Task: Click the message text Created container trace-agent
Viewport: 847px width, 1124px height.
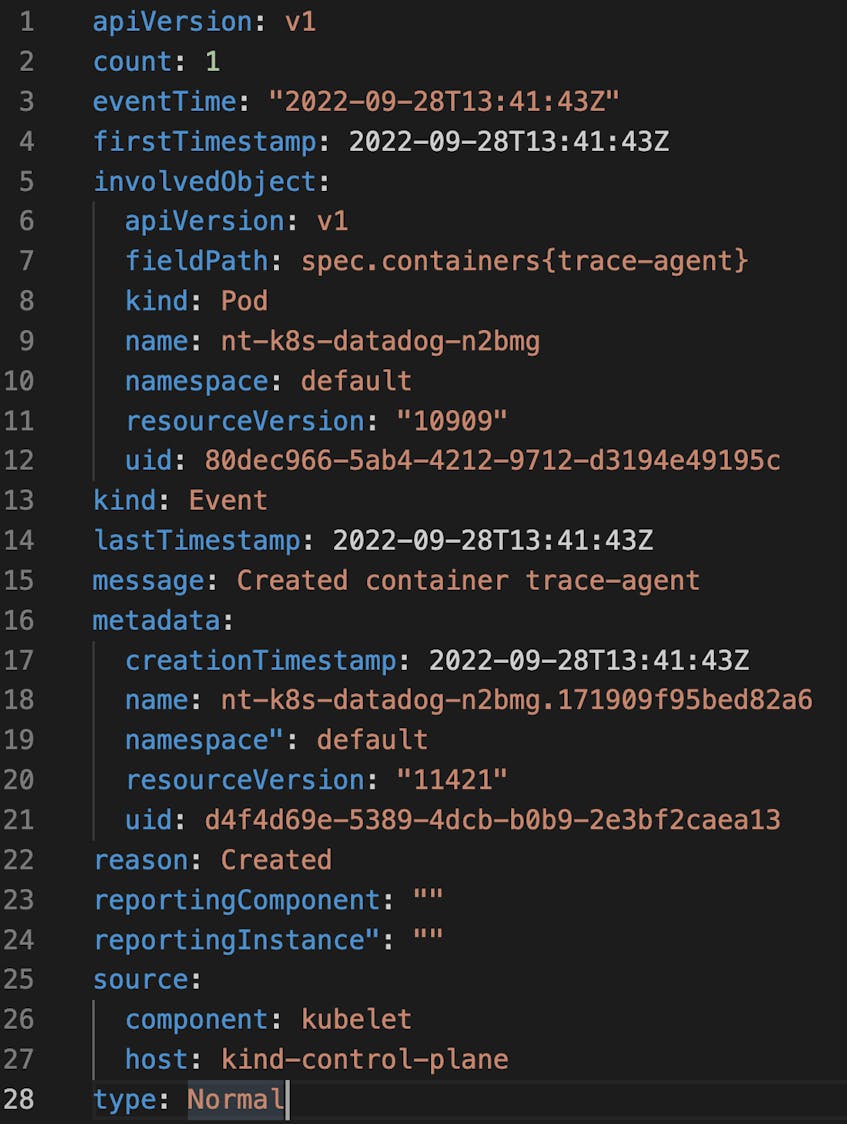Action: 468,581
